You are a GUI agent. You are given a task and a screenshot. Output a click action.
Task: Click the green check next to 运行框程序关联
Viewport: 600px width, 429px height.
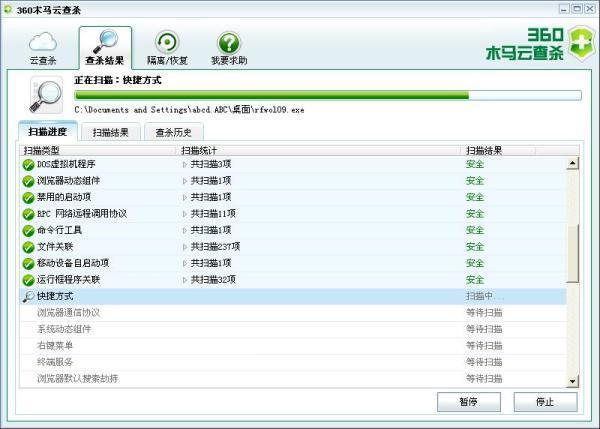click(x=28, y=280)
